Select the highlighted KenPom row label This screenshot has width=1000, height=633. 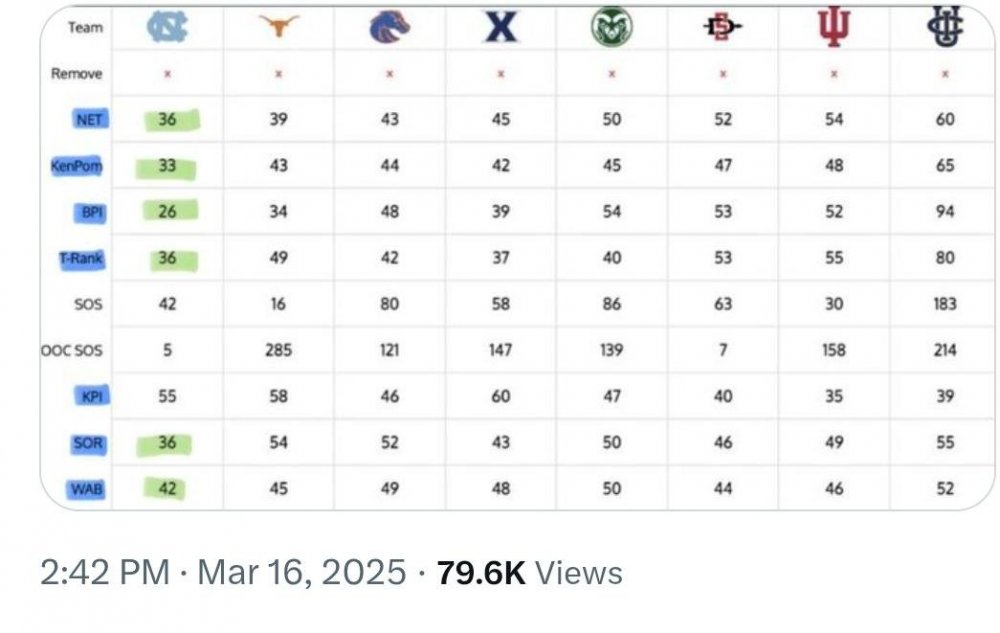pyautogui.click(x=77, y=166)
